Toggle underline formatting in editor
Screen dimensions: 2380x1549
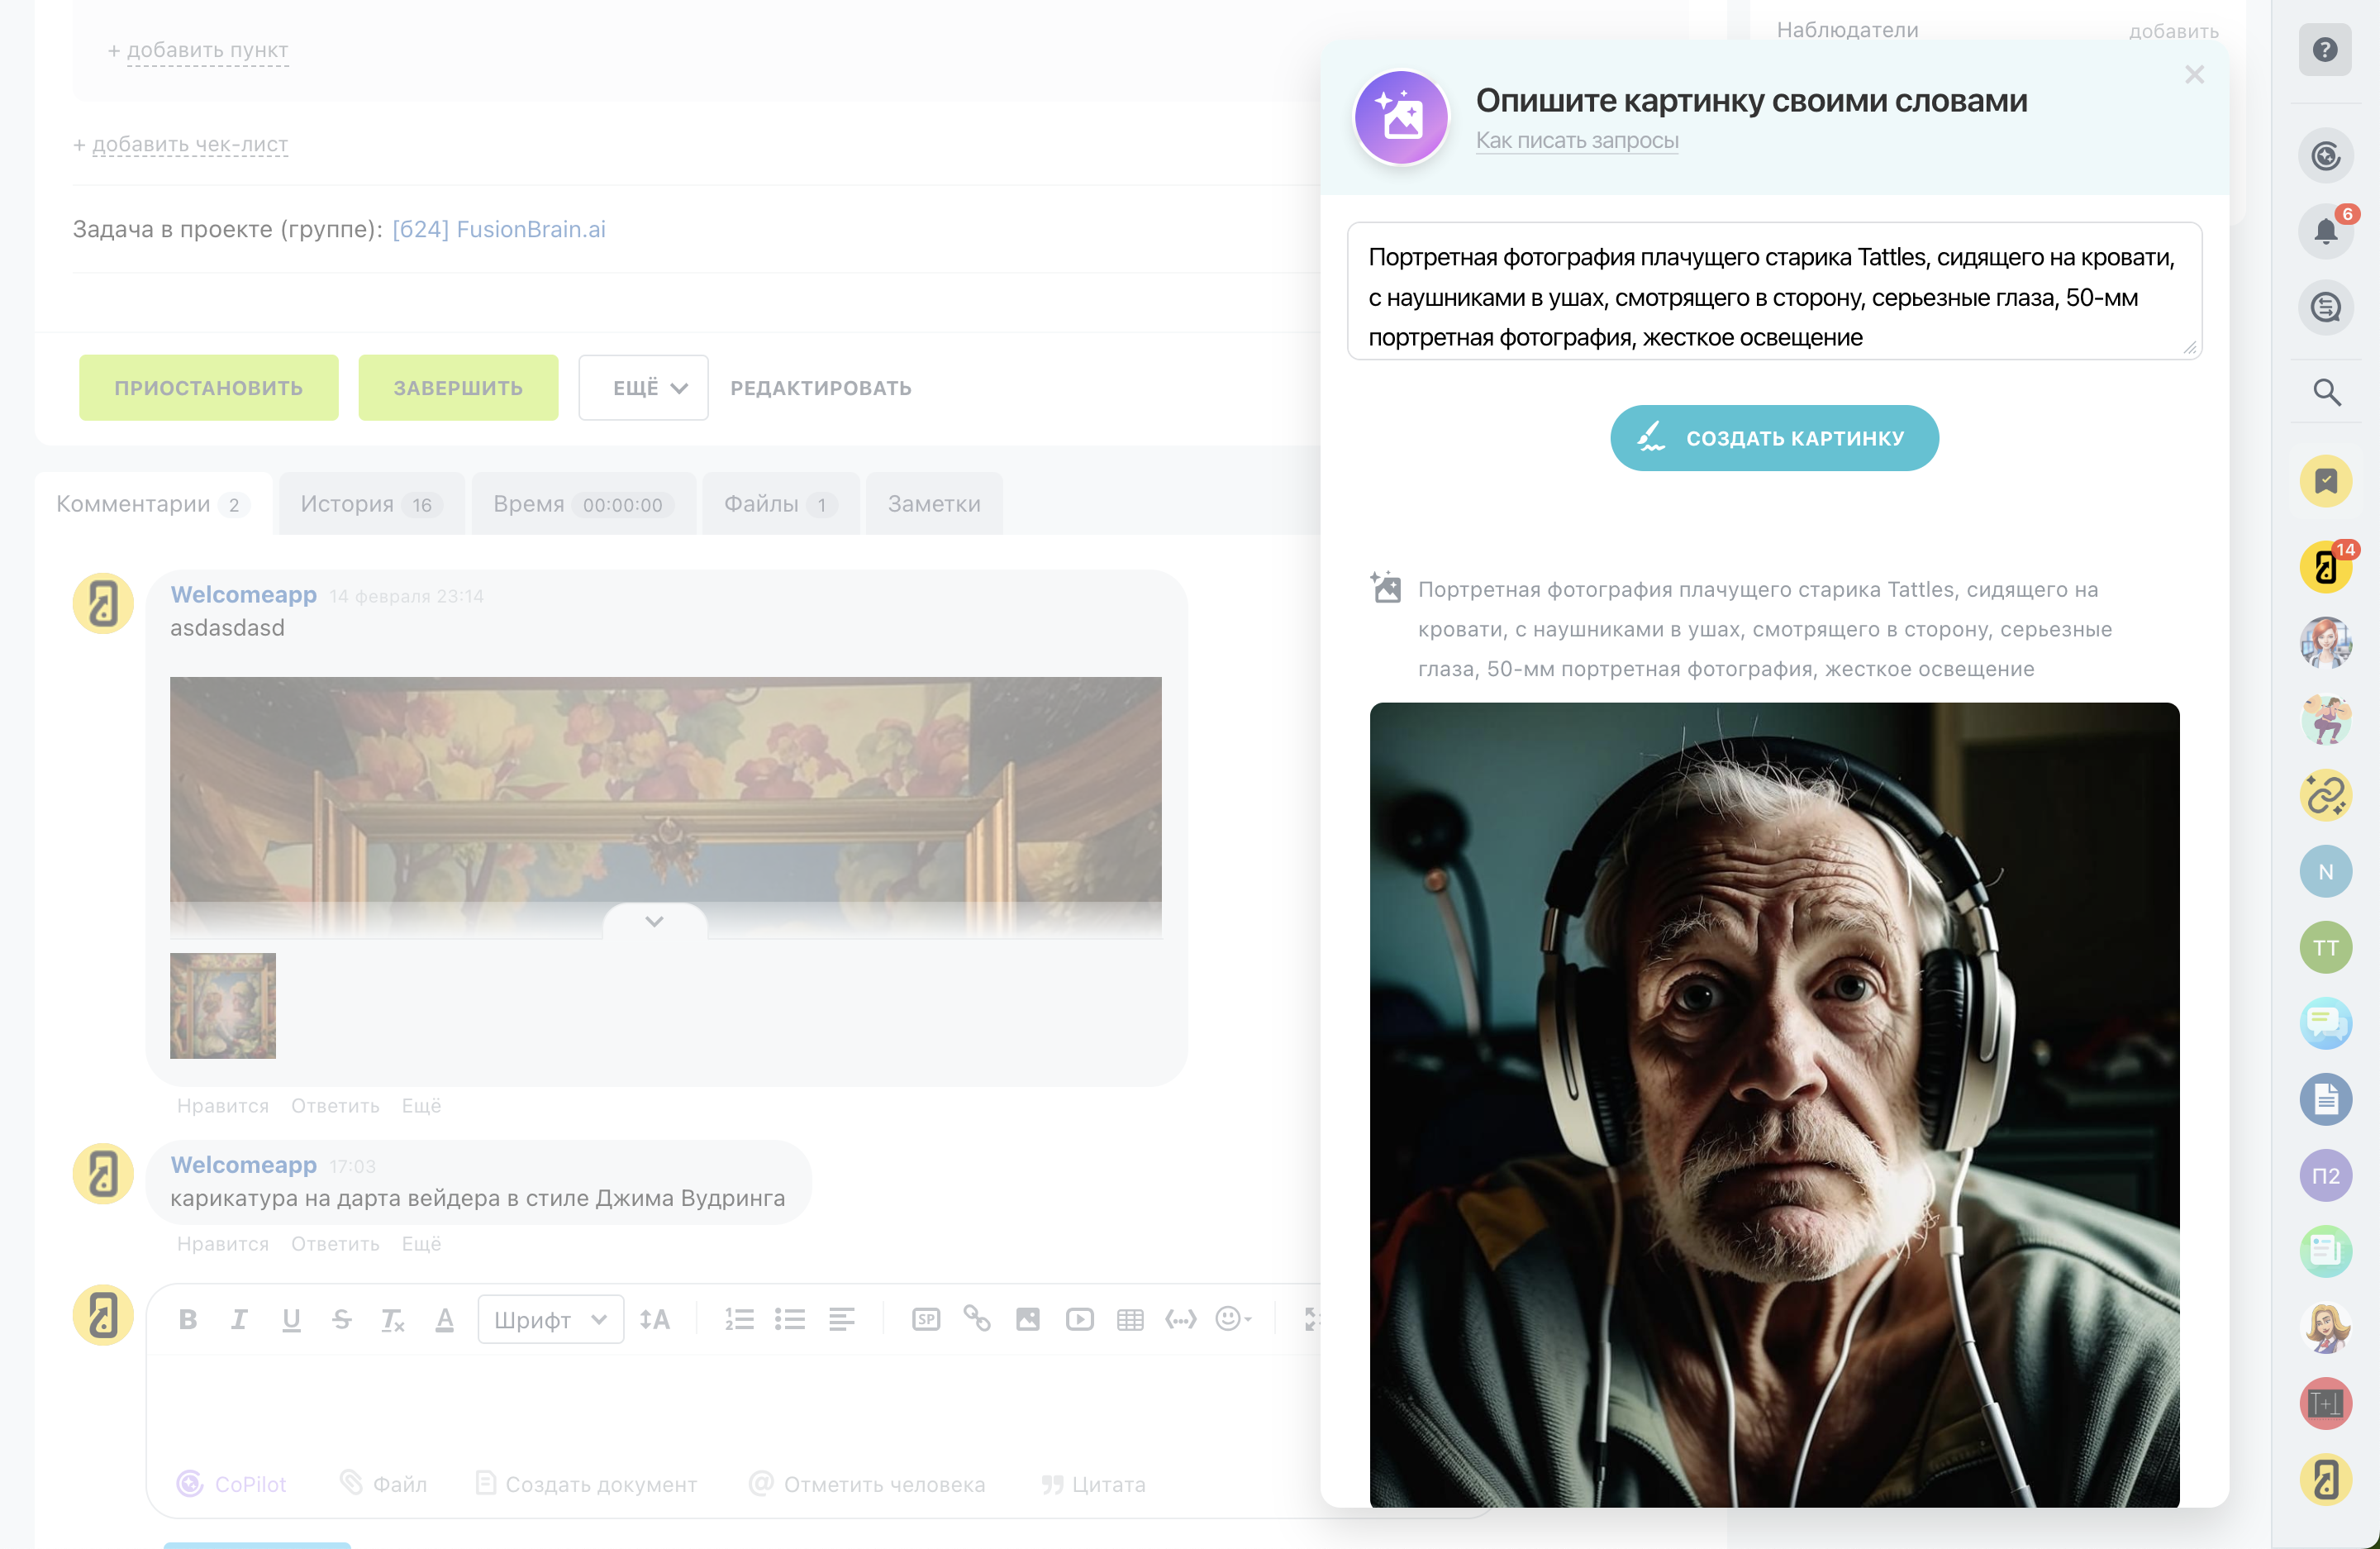point(291,1319)
